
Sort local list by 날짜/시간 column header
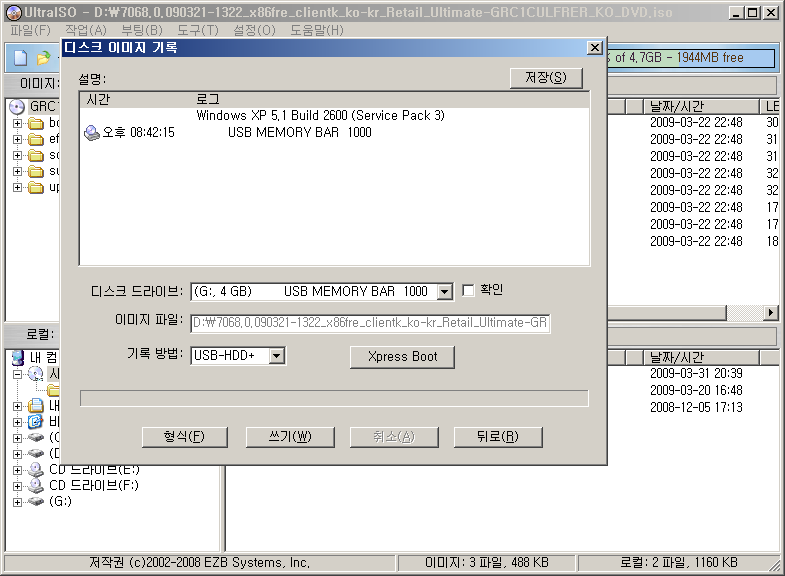point(701,357)
